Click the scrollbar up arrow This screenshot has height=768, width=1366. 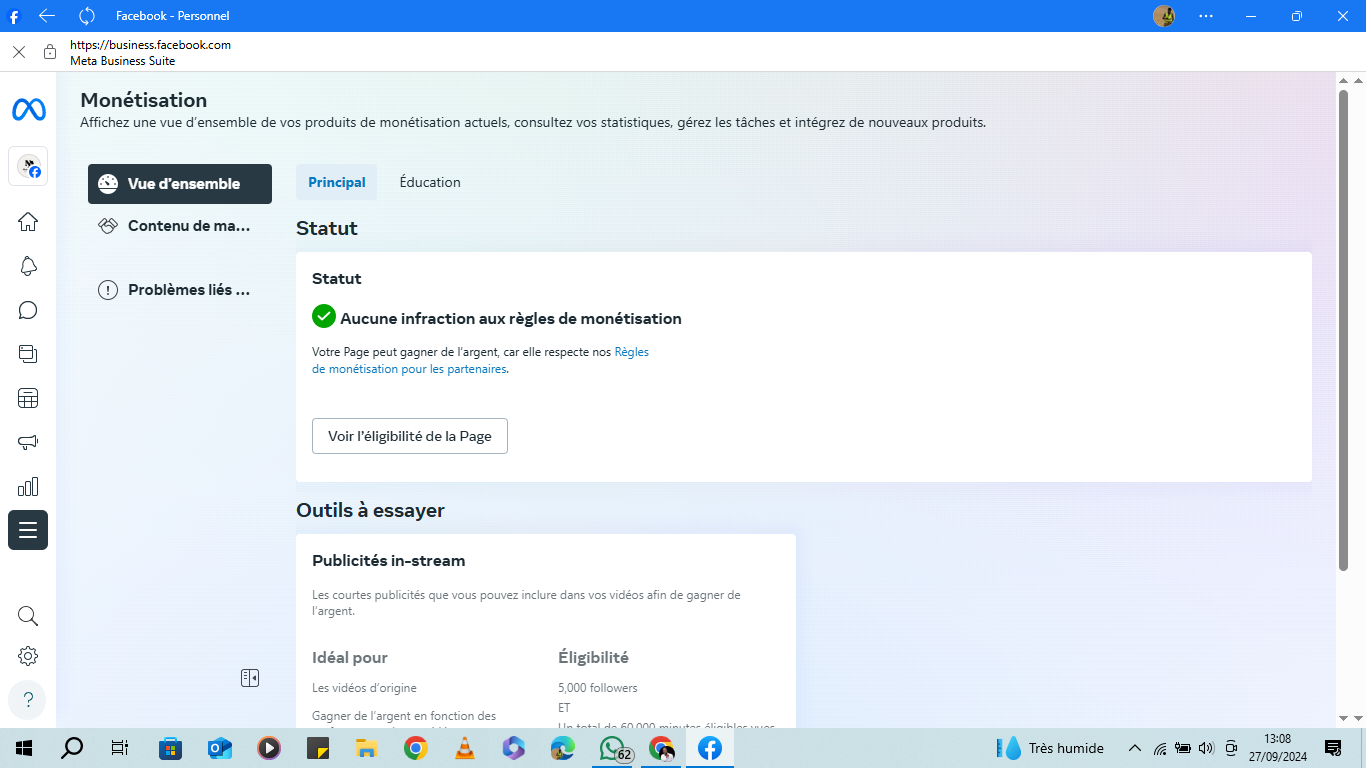pyautogui.click(x=1343, y=80)
